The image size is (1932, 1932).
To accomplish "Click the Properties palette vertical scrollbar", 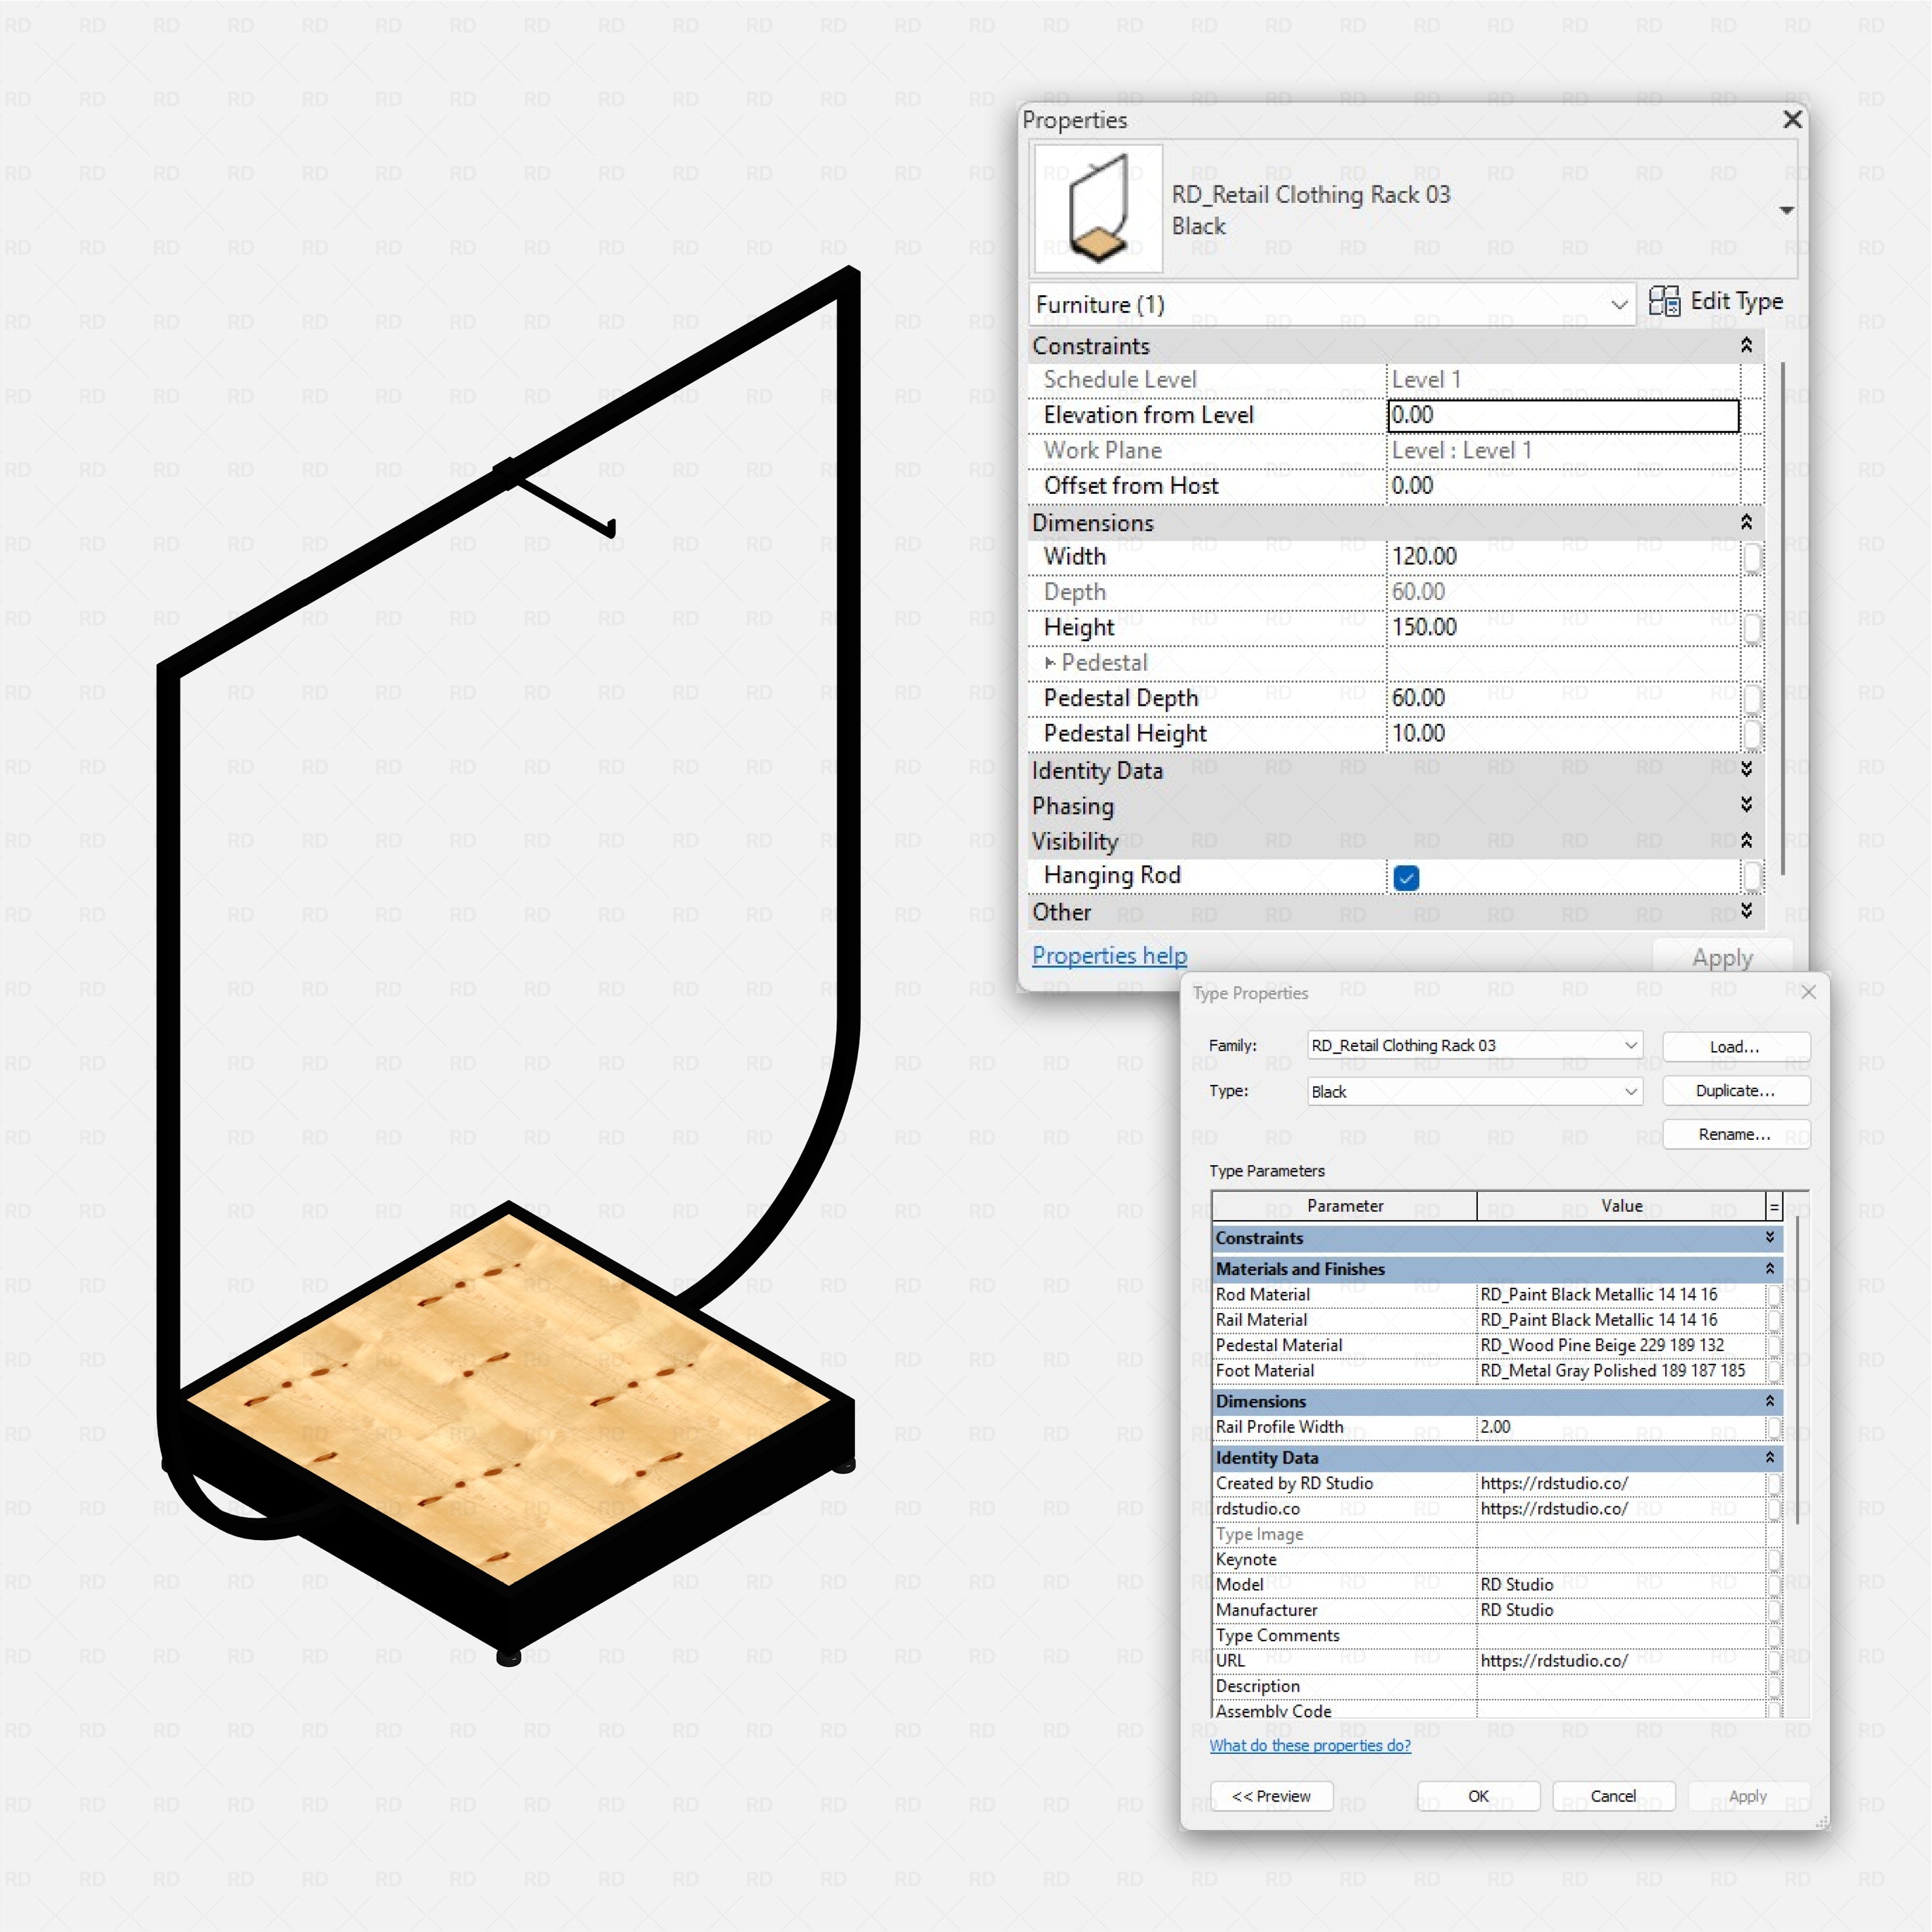I will [x=1782, y=619].
